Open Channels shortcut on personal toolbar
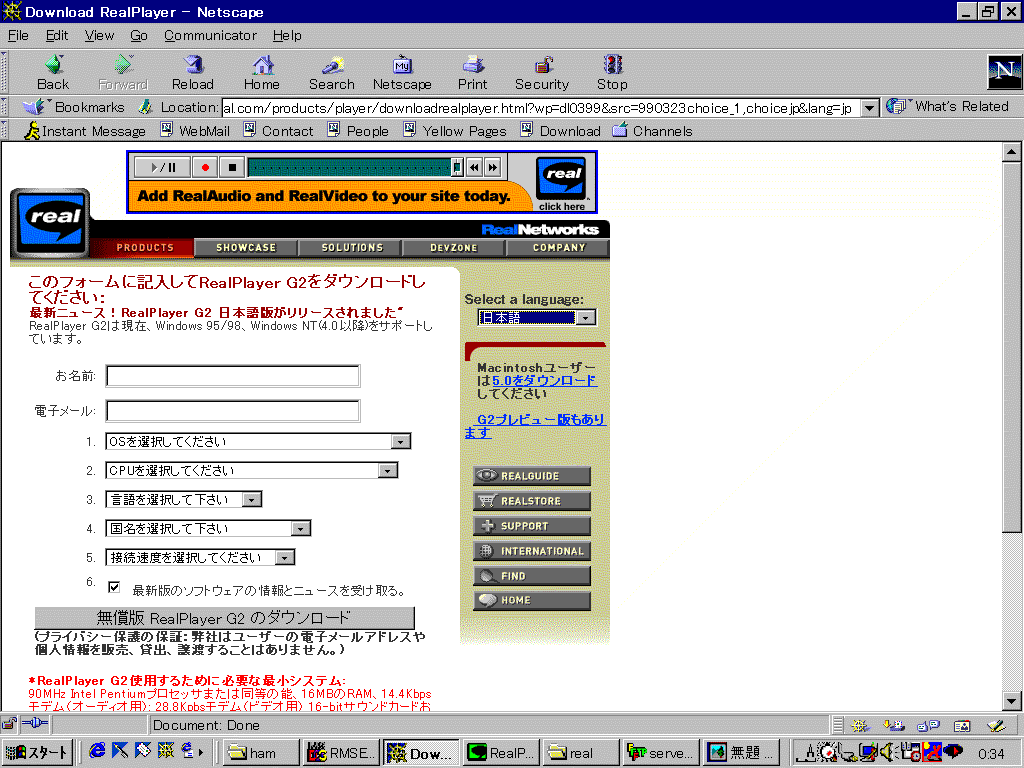Image resolution: width=1024 pixels, height=768 pixels. click(x=652, y=131)
